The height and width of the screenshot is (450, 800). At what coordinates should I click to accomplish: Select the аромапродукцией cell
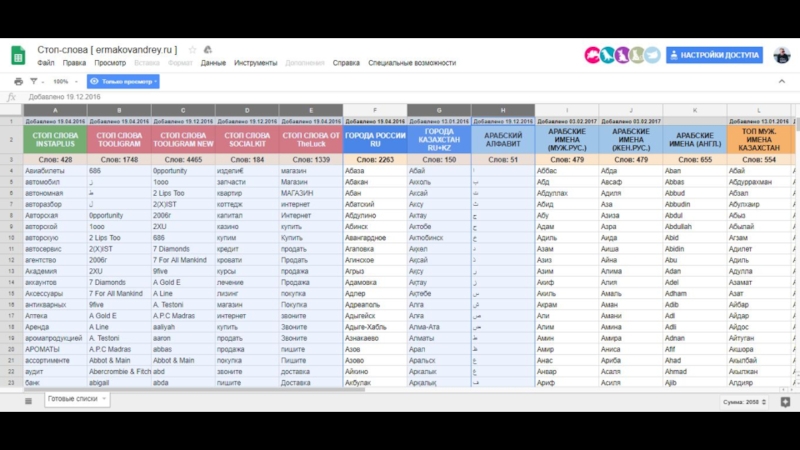coord(55,338)
